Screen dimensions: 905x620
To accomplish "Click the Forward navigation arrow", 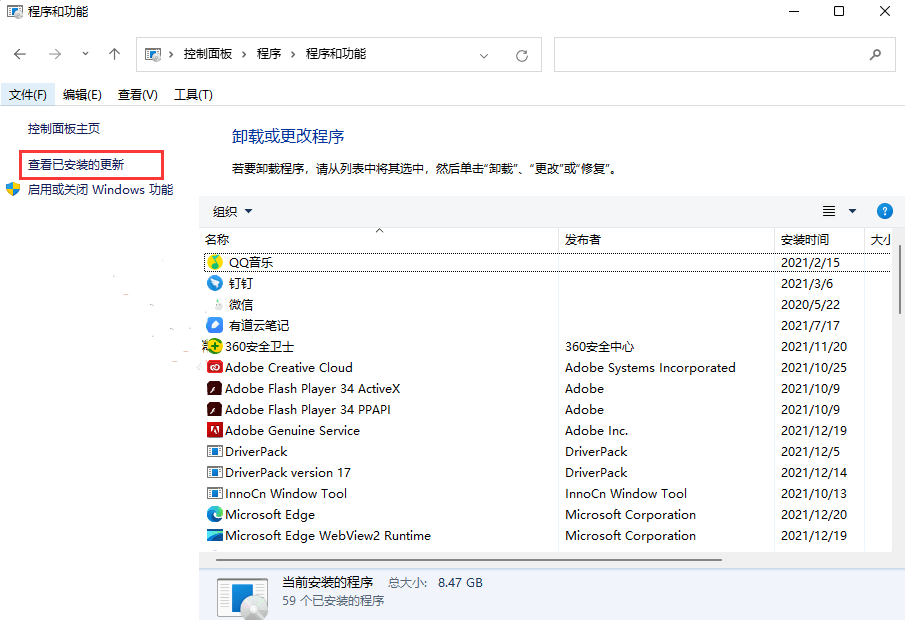I will 55,54.
